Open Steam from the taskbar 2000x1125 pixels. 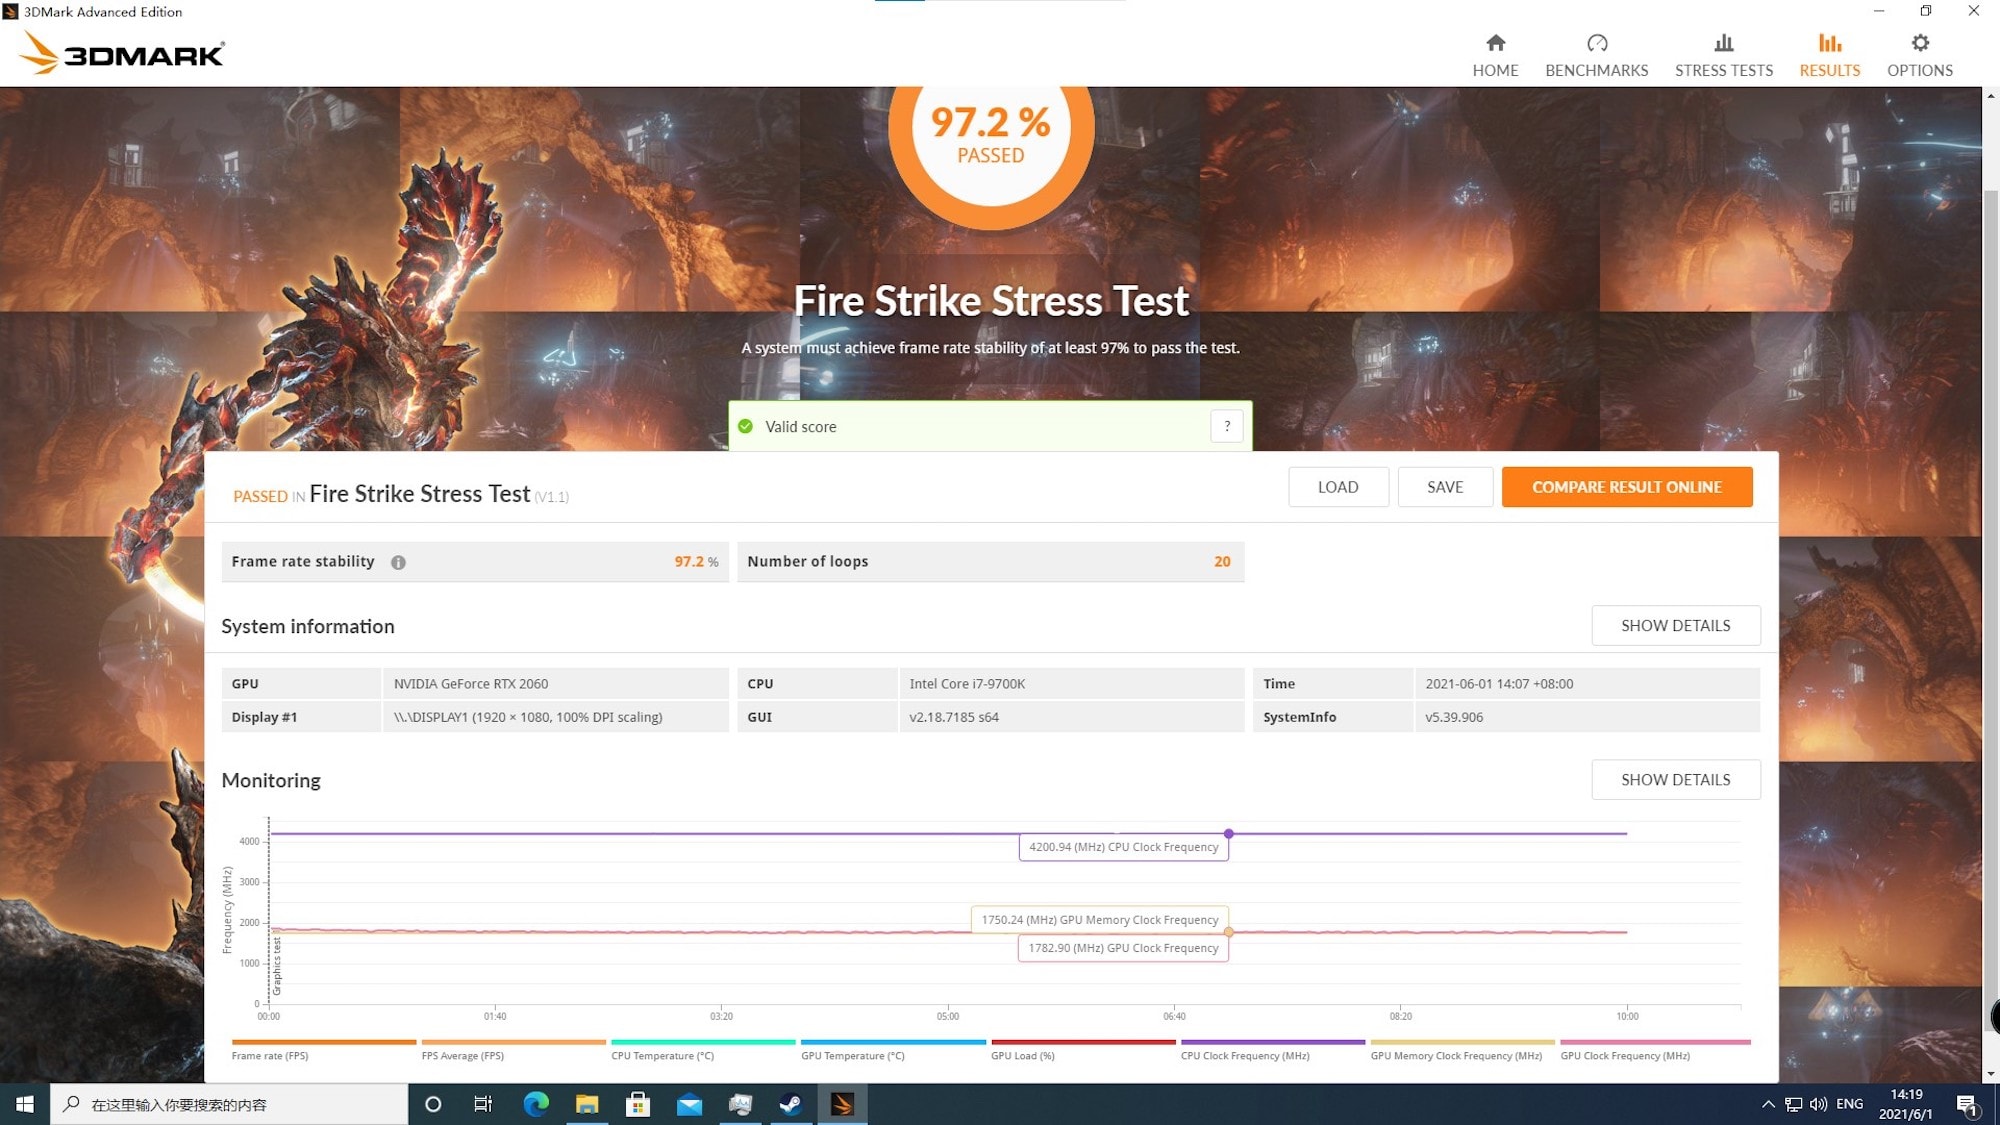coord(791,1104)
